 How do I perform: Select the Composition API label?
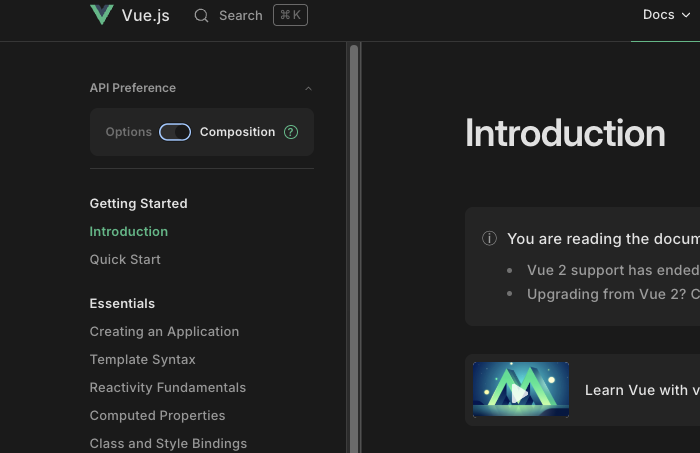pyautogui.click(x=238, y=132)
